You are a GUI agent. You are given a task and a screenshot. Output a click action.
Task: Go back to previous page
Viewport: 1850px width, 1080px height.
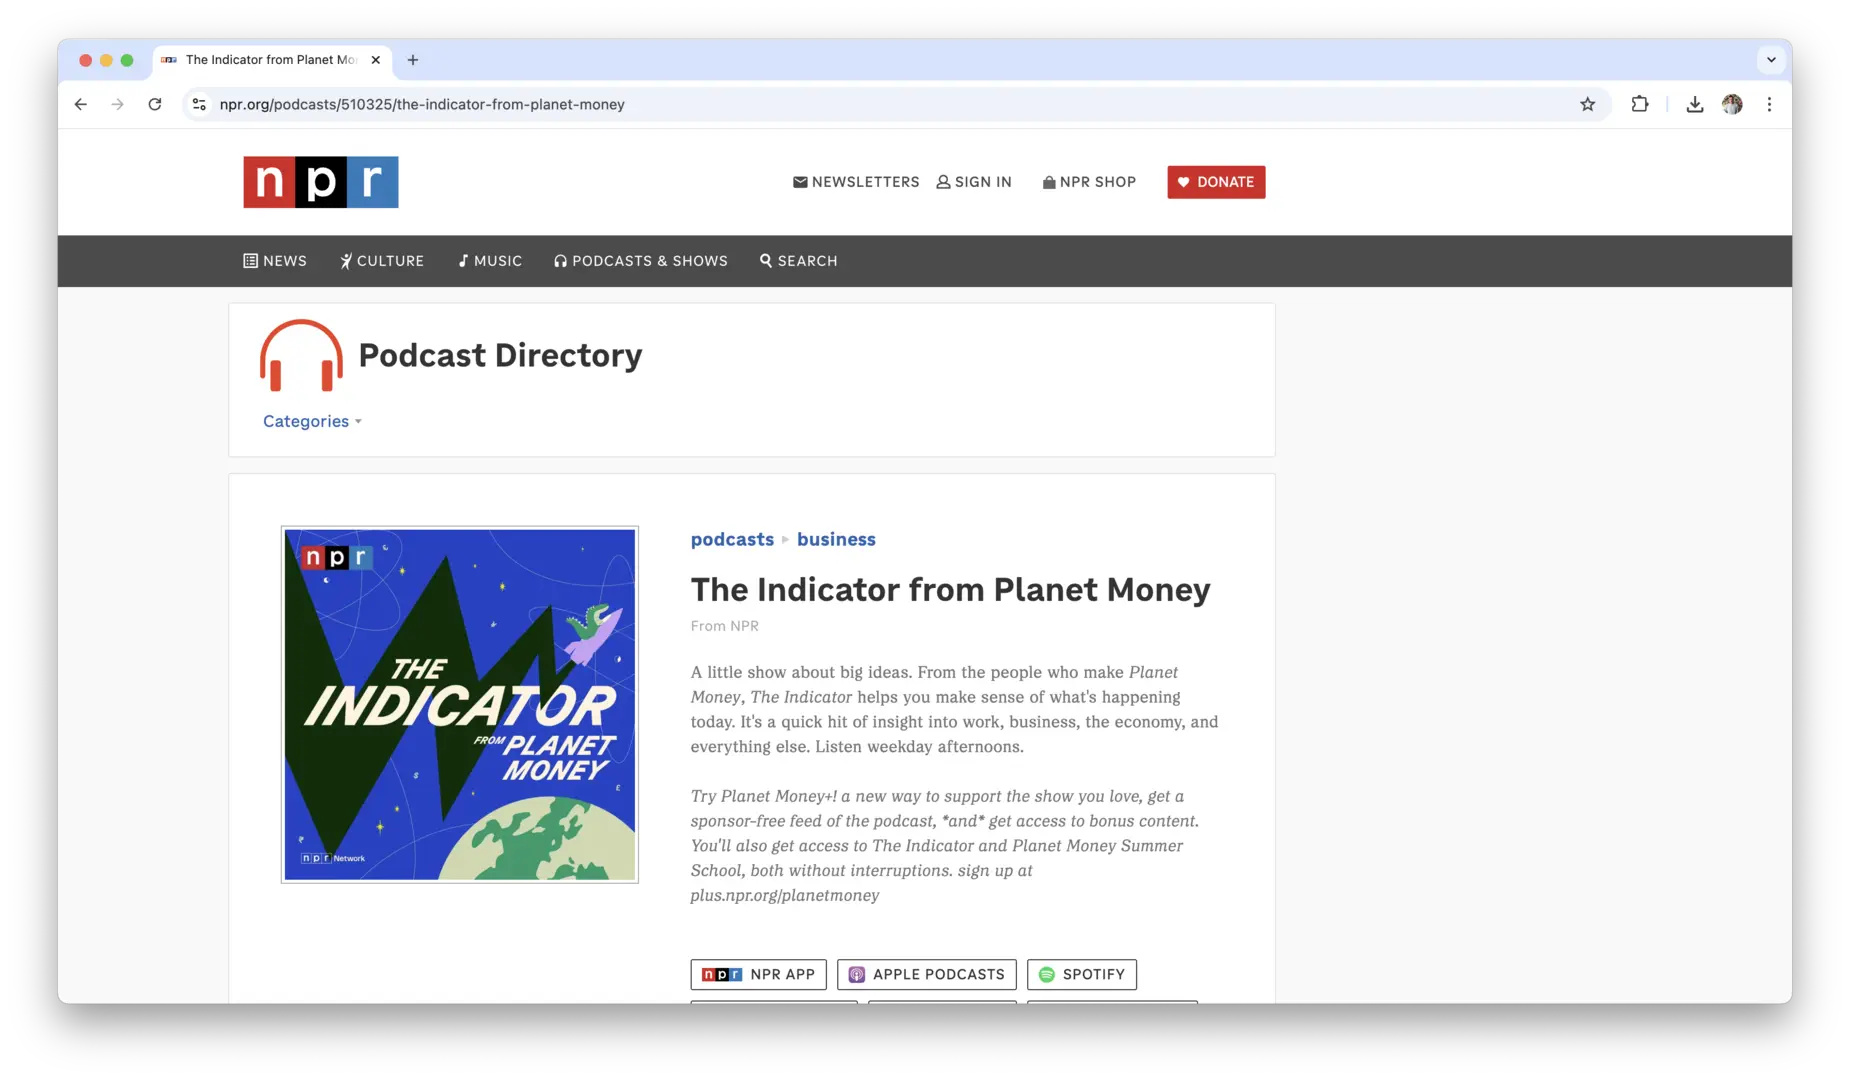point(81,104)
